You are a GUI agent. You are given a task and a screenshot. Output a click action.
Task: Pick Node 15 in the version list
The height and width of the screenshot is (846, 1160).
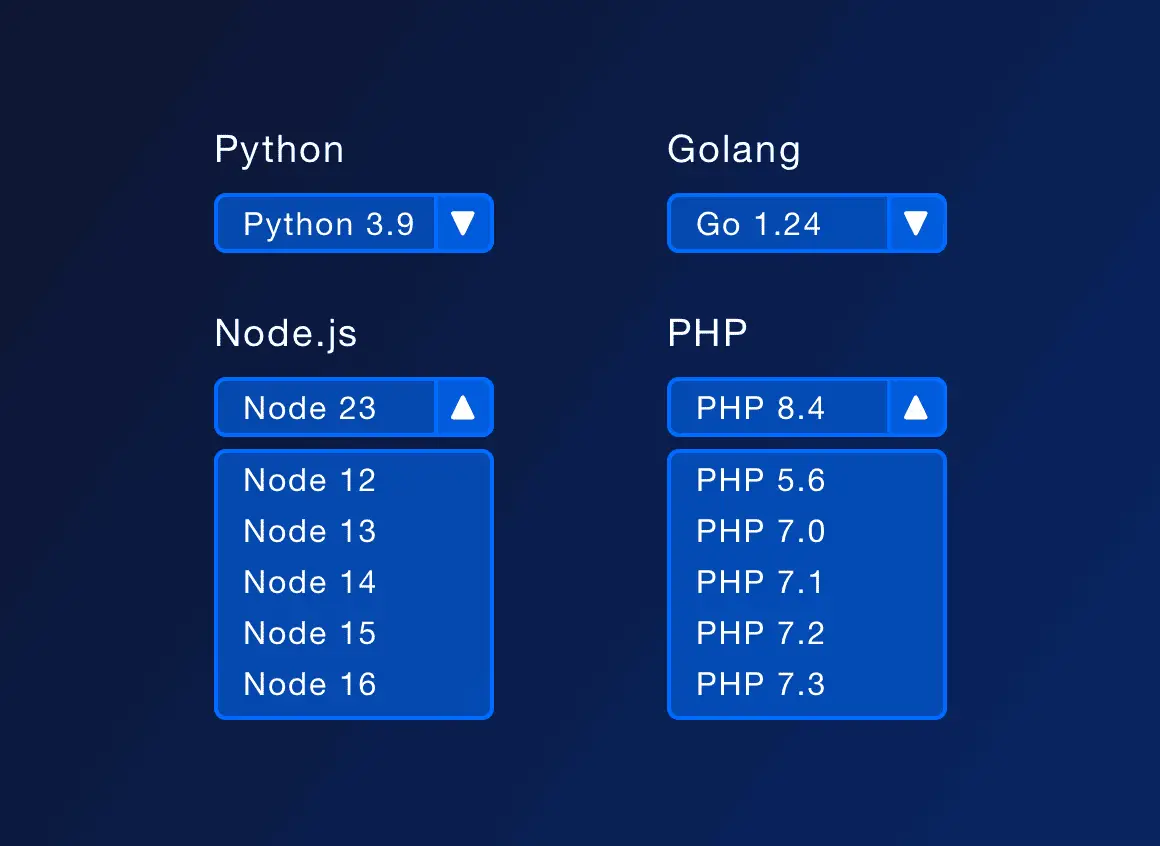(309, 633)
